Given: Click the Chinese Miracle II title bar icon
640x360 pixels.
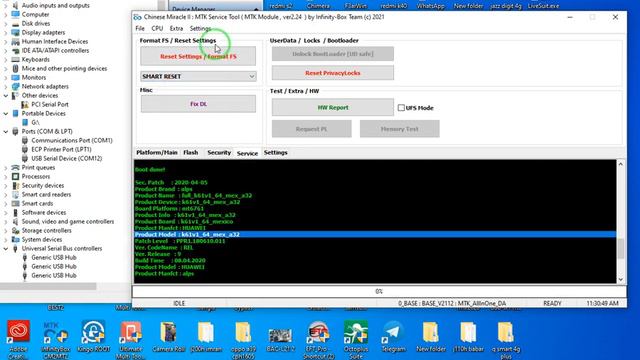Looking at the screenshot, I should pos(138,17).
